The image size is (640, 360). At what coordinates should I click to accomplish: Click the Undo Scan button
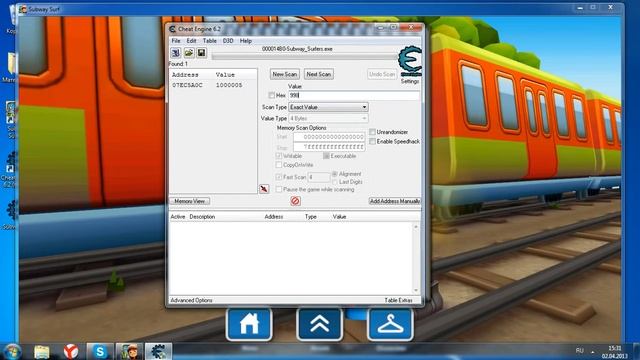[x=382, y=74]
